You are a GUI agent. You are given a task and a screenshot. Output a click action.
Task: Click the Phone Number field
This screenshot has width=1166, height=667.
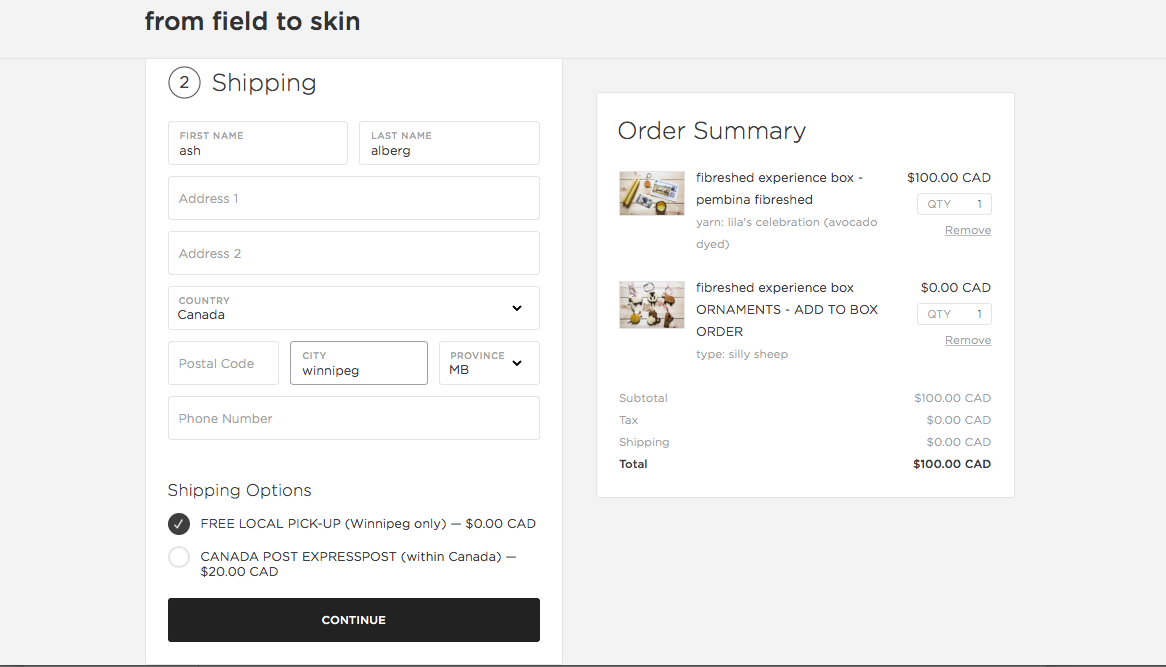[354, 418]
